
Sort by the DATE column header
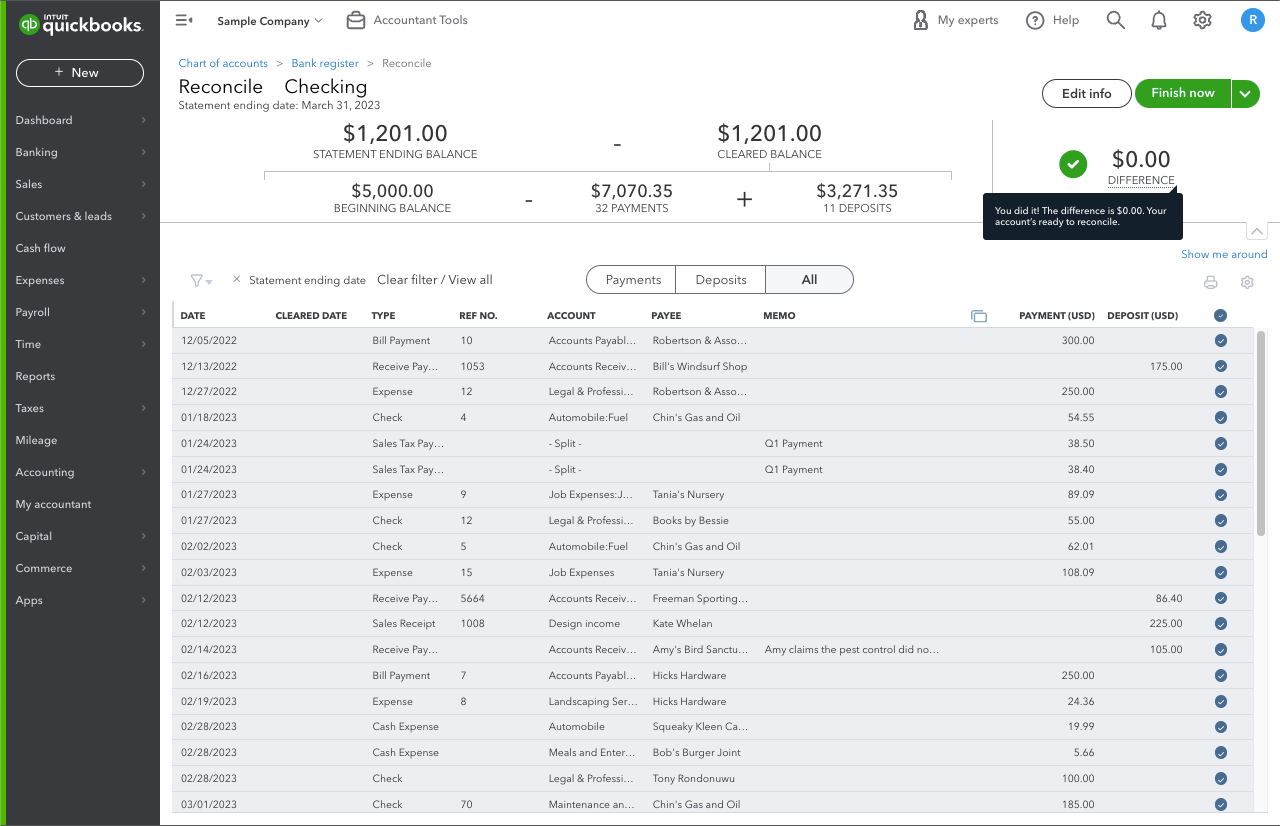point(193,316)
